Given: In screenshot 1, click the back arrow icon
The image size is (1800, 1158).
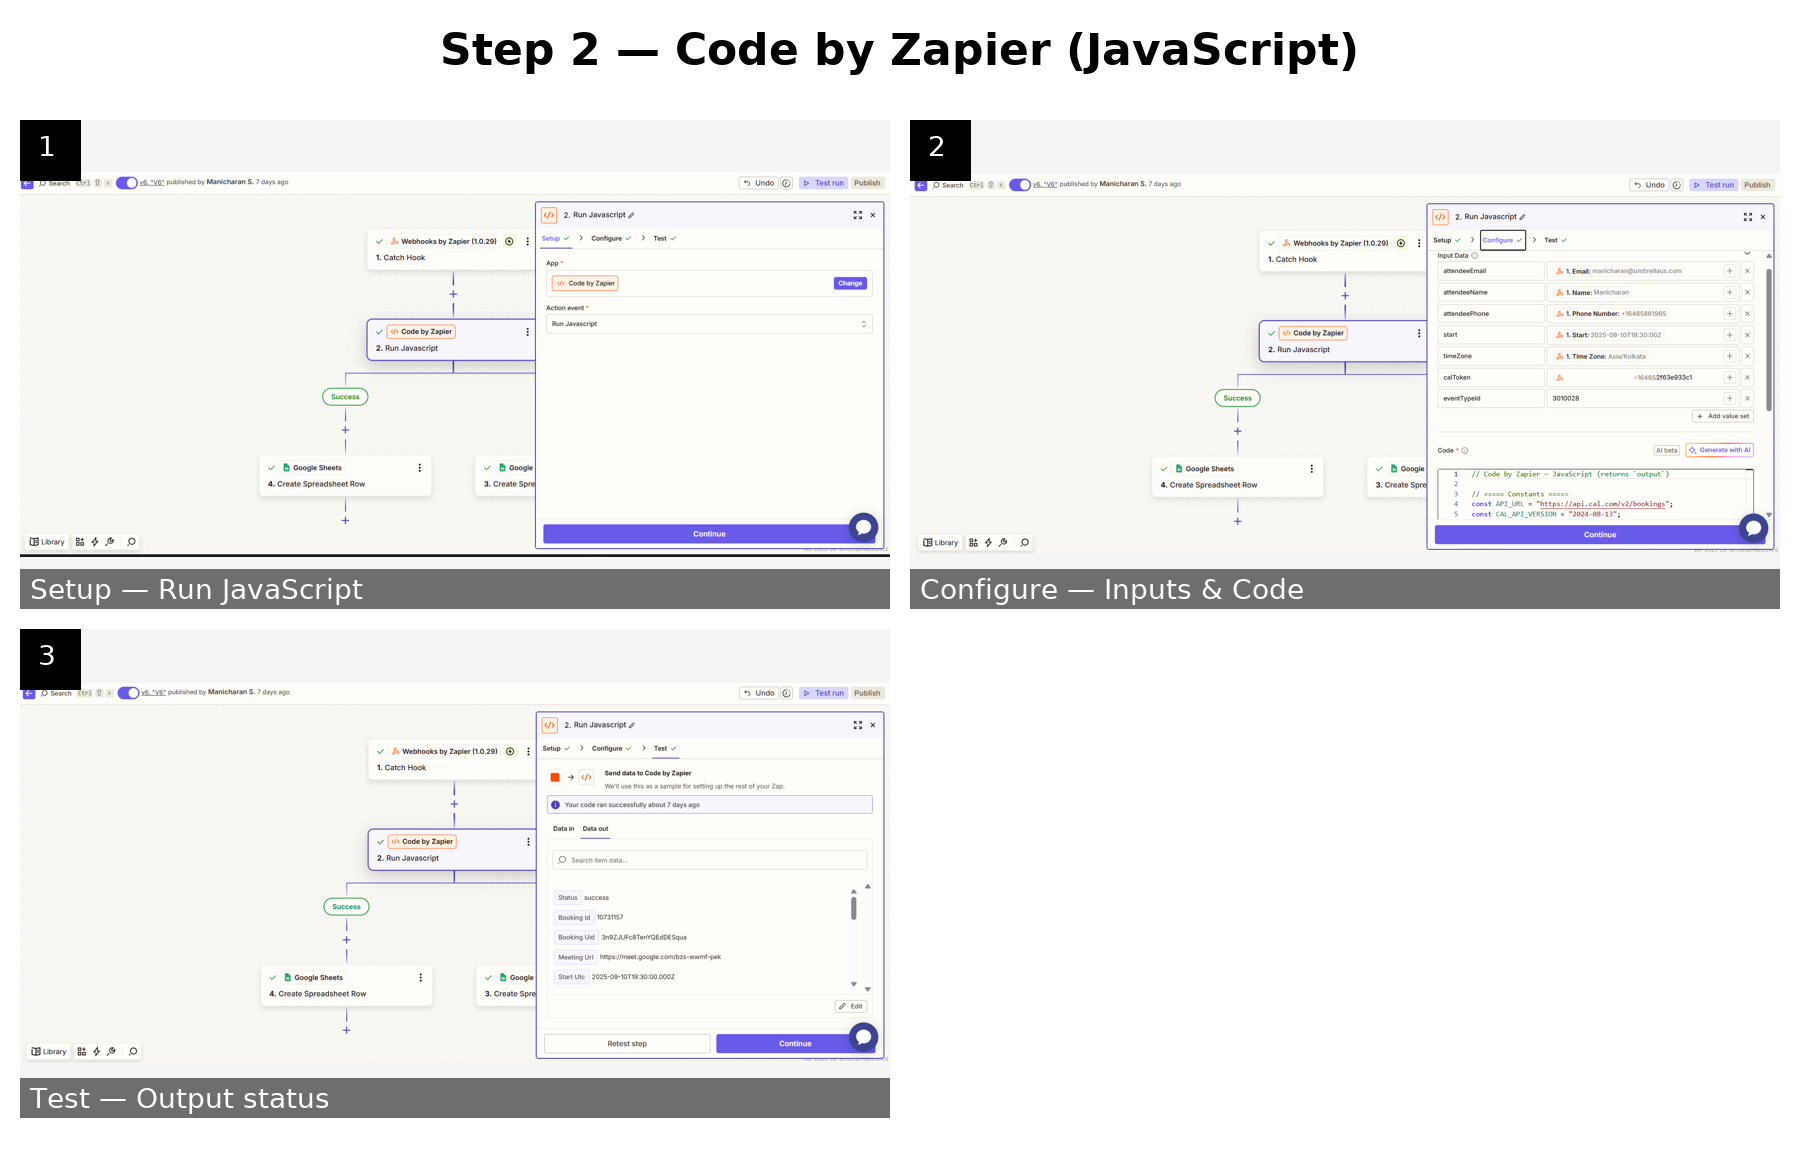Looking at the screenshot, I should [27, 184].
